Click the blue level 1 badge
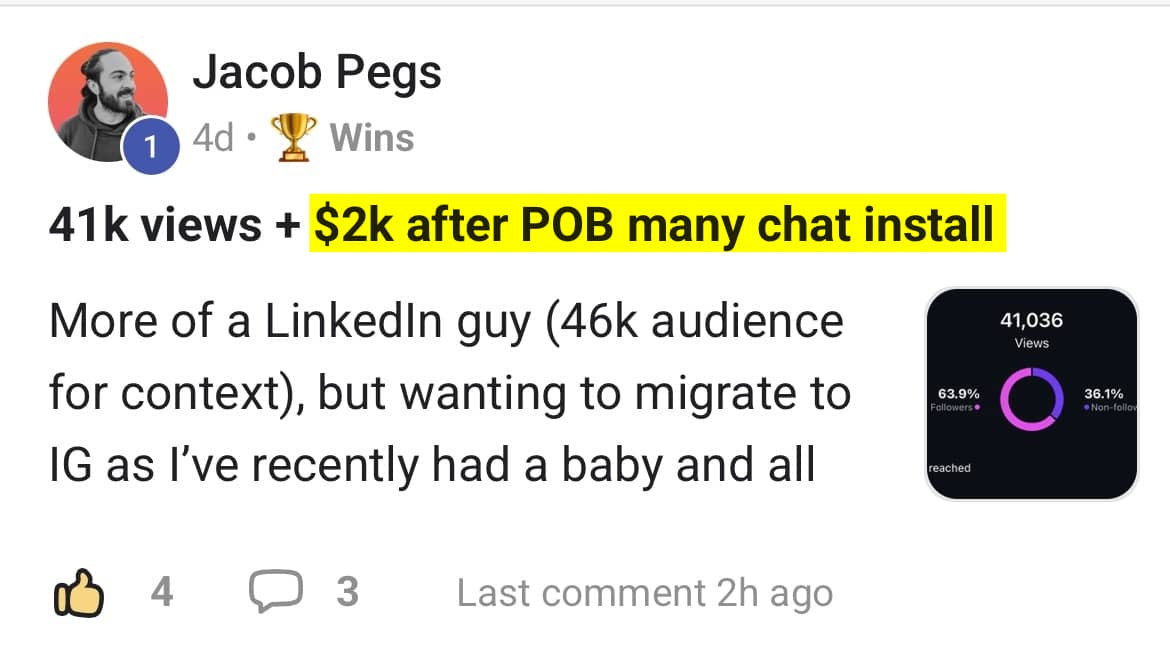This screenshot has width=1170, height=665. point(149,148)
